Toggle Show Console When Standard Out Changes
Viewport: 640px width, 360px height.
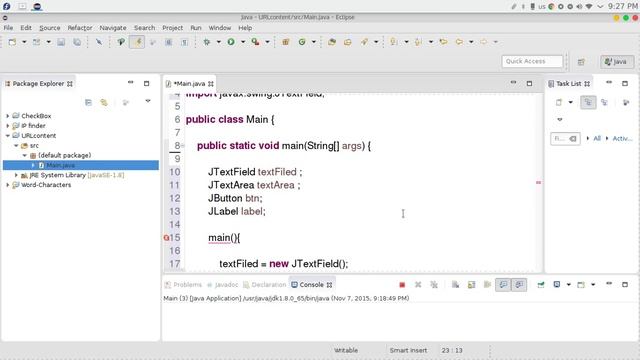(503, 285)
